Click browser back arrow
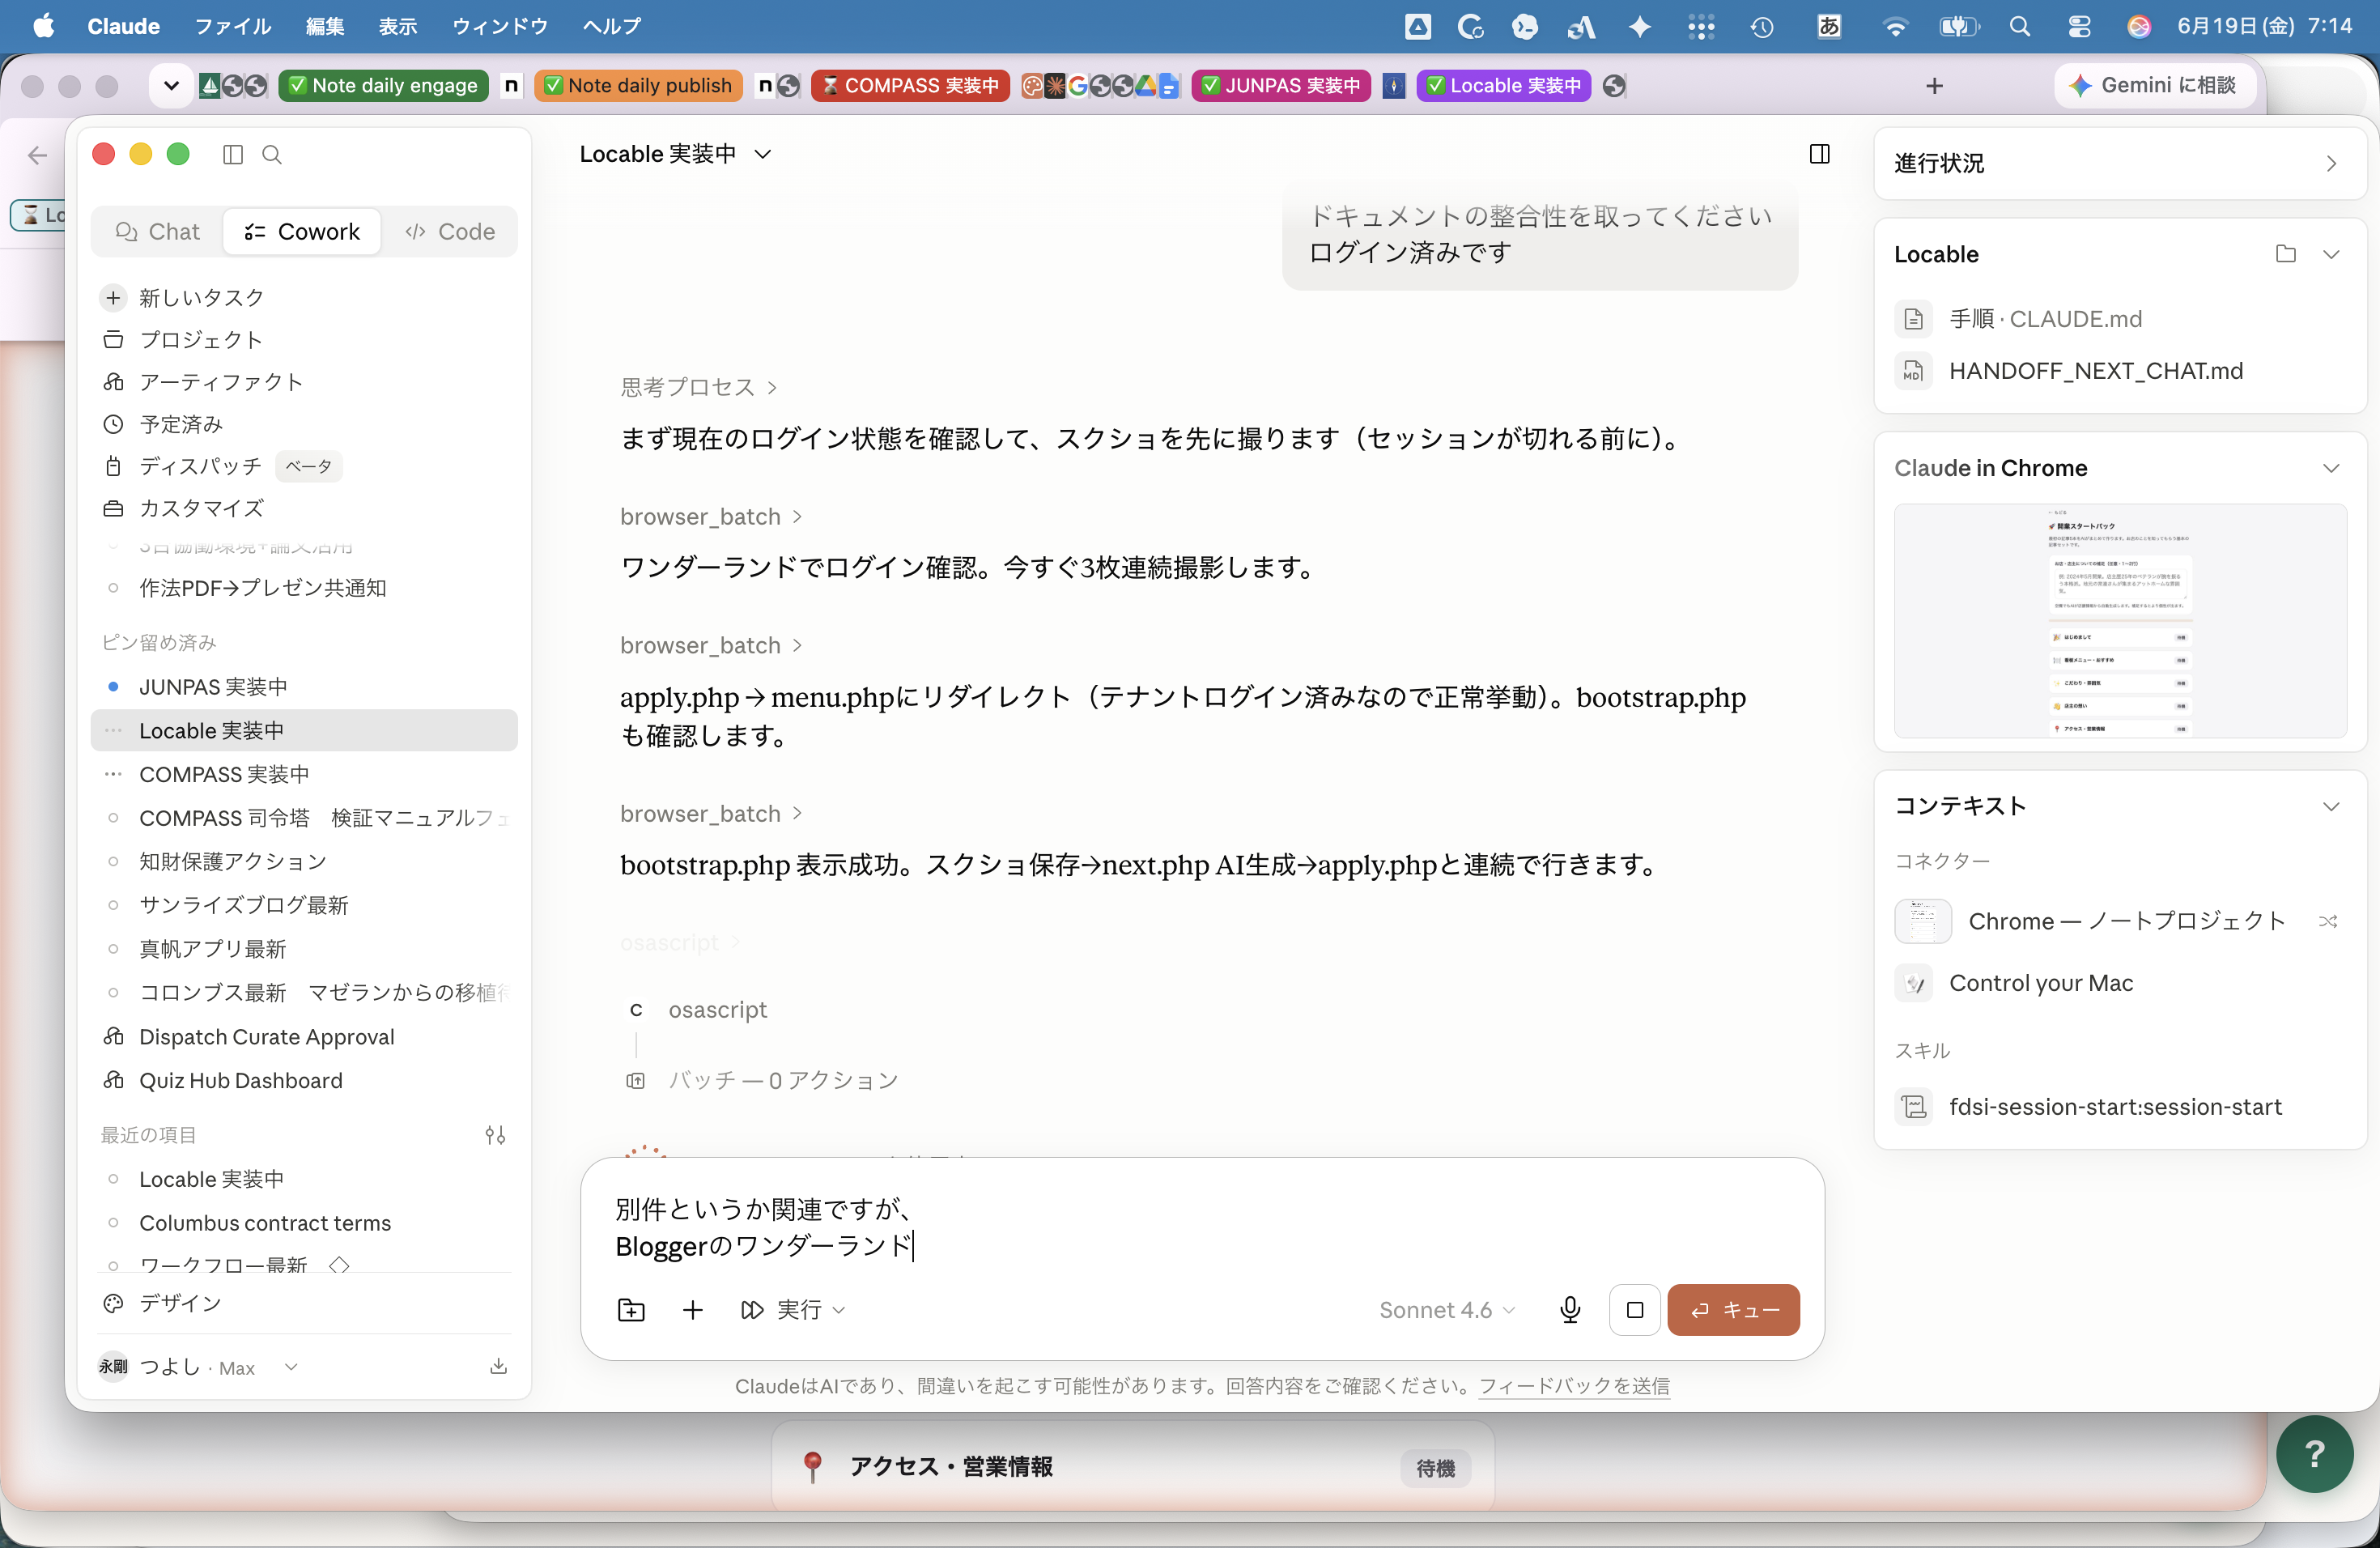2380x1548 pixels. pyautogui.click(x=38, y=155)
